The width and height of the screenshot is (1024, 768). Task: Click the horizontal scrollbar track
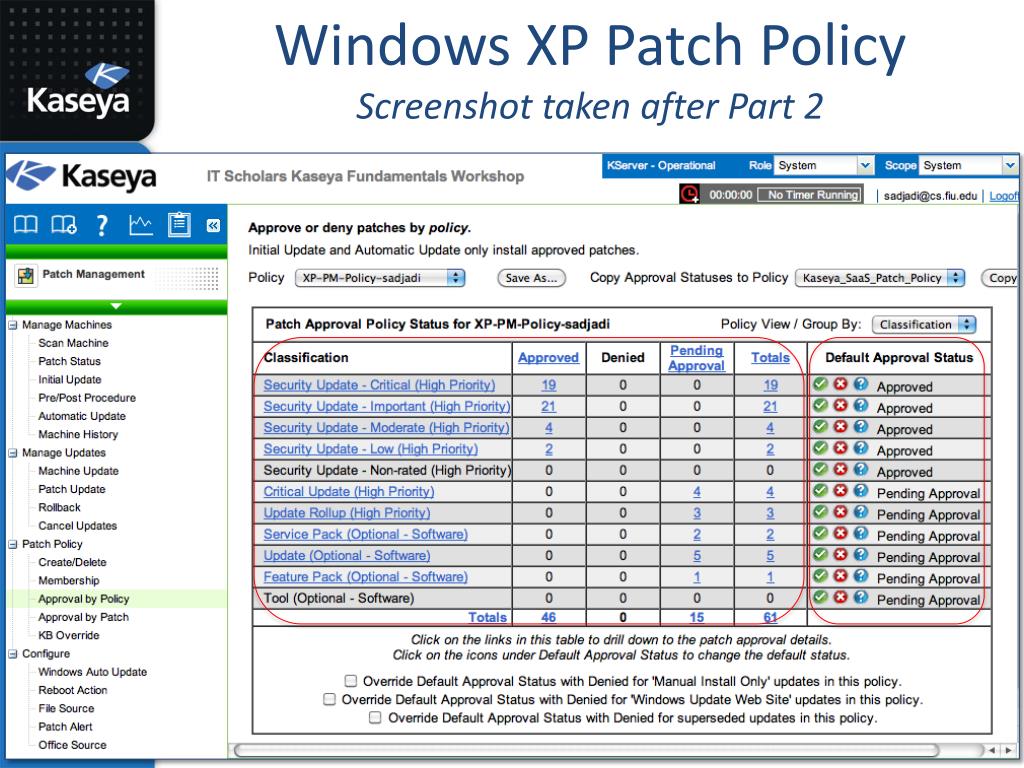(x=607, y=750)
